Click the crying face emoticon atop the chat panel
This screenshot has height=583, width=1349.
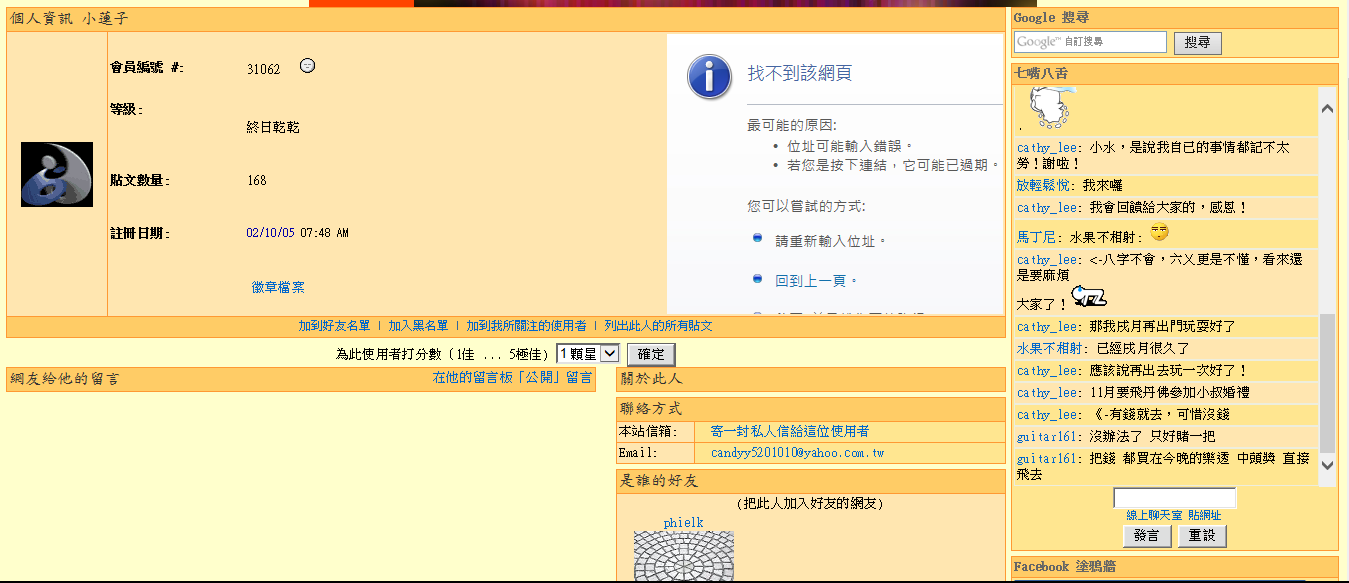click(x=1048, y=106)
